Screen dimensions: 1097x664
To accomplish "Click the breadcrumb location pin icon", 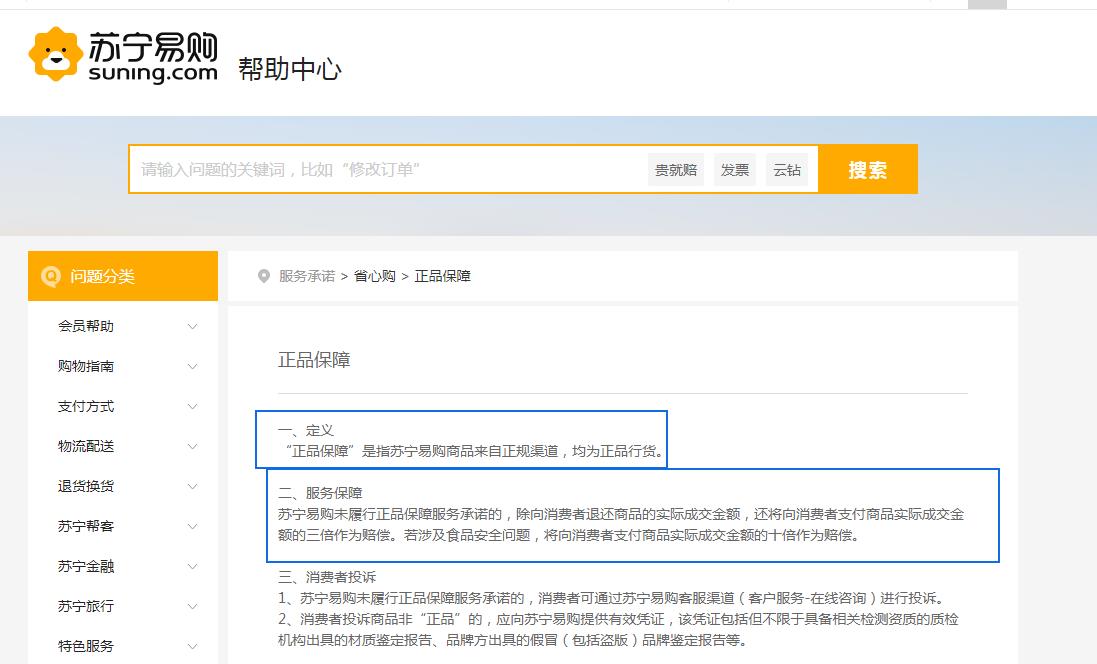I will (264, 276).
